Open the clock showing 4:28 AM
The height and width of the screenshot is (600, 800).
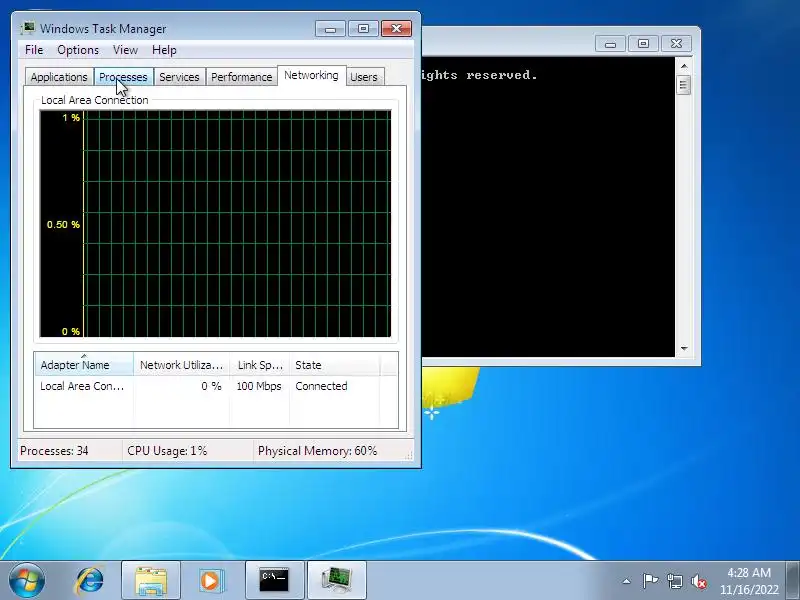tap(749, 581)
